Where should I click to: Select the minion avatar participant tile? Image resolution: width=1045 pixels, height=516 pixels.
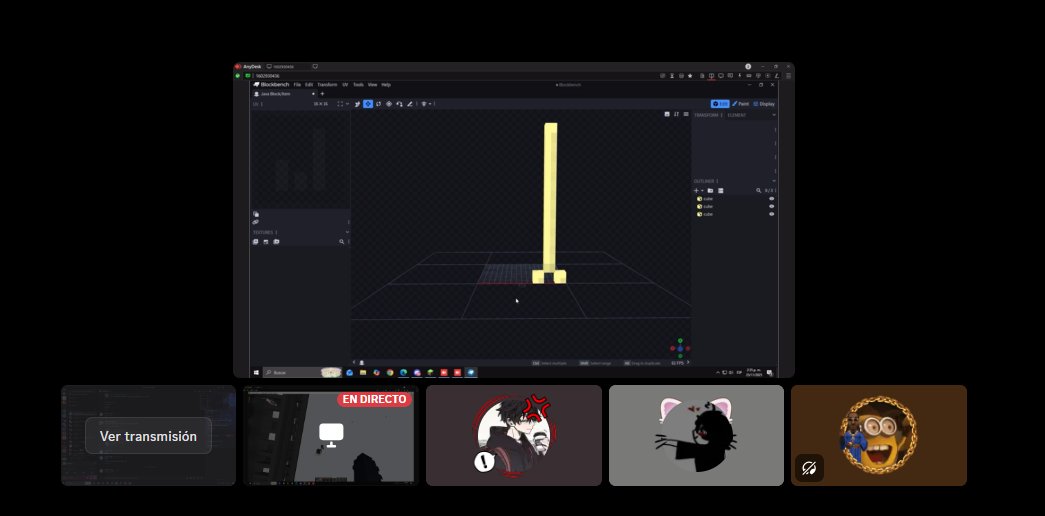(x=878, y=435)
